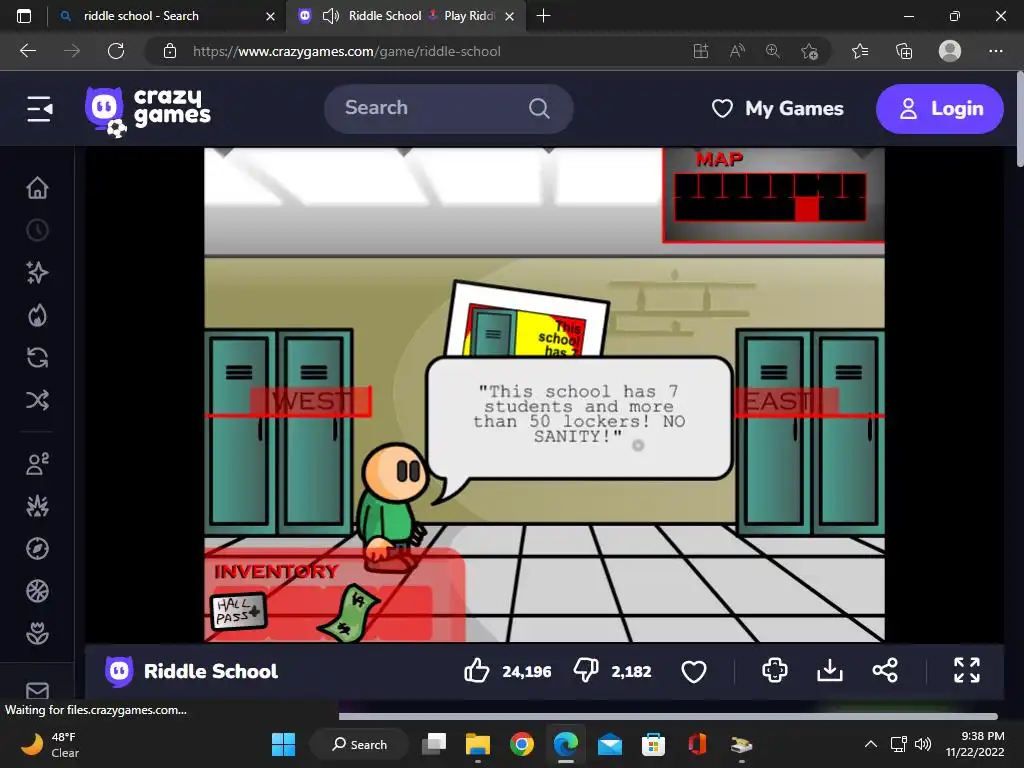Click the download icon in the game bar
The height and width of the screenshot is (768, 1024).
point(829,670)
